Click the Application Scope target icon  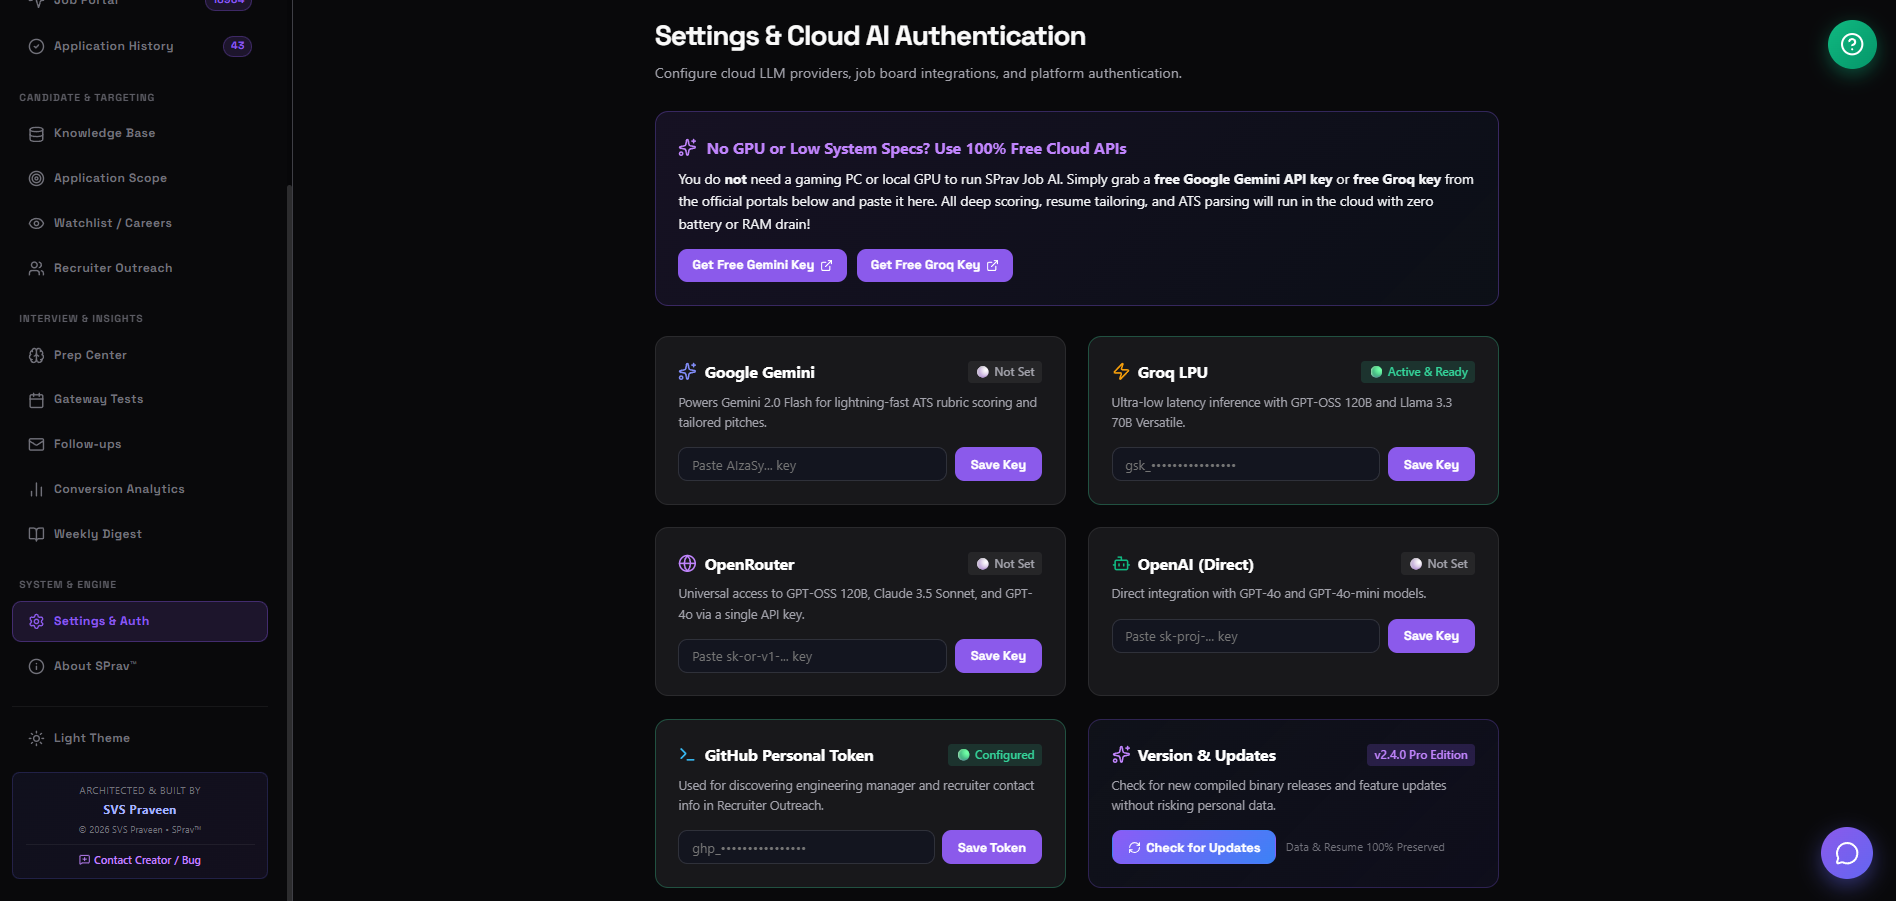[36, 178]
